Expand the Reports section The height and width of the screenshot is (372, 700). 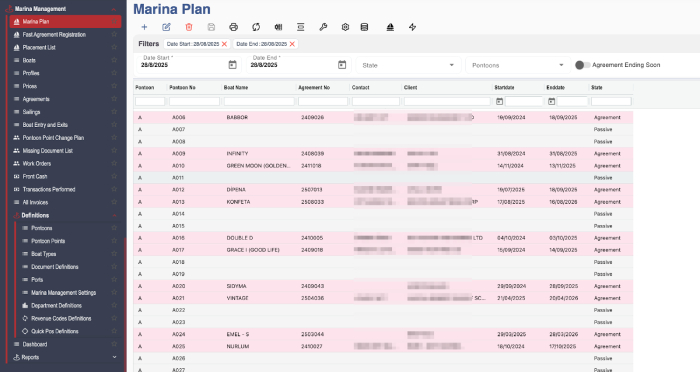(114, 357)
